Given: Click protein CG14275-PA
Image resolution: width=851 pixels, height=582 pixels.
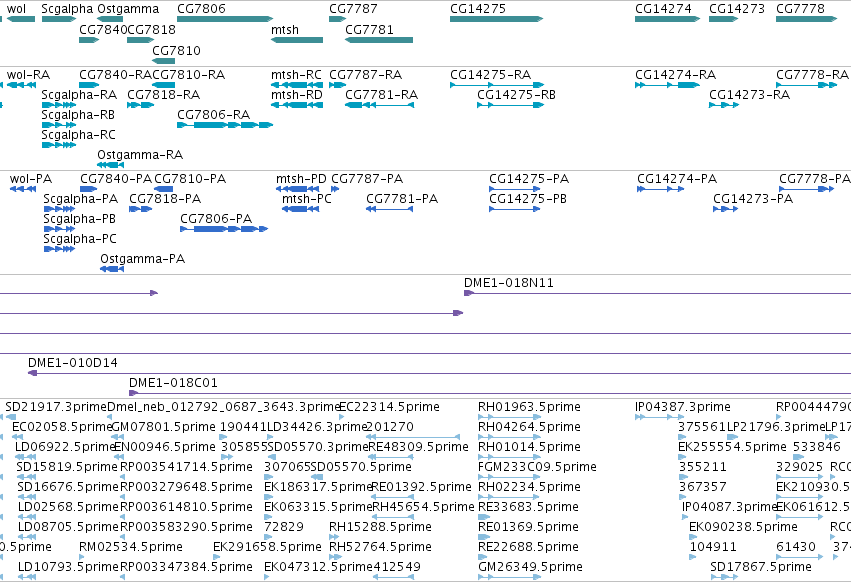Looking at the screenshot, I should (x=529, y=179).
